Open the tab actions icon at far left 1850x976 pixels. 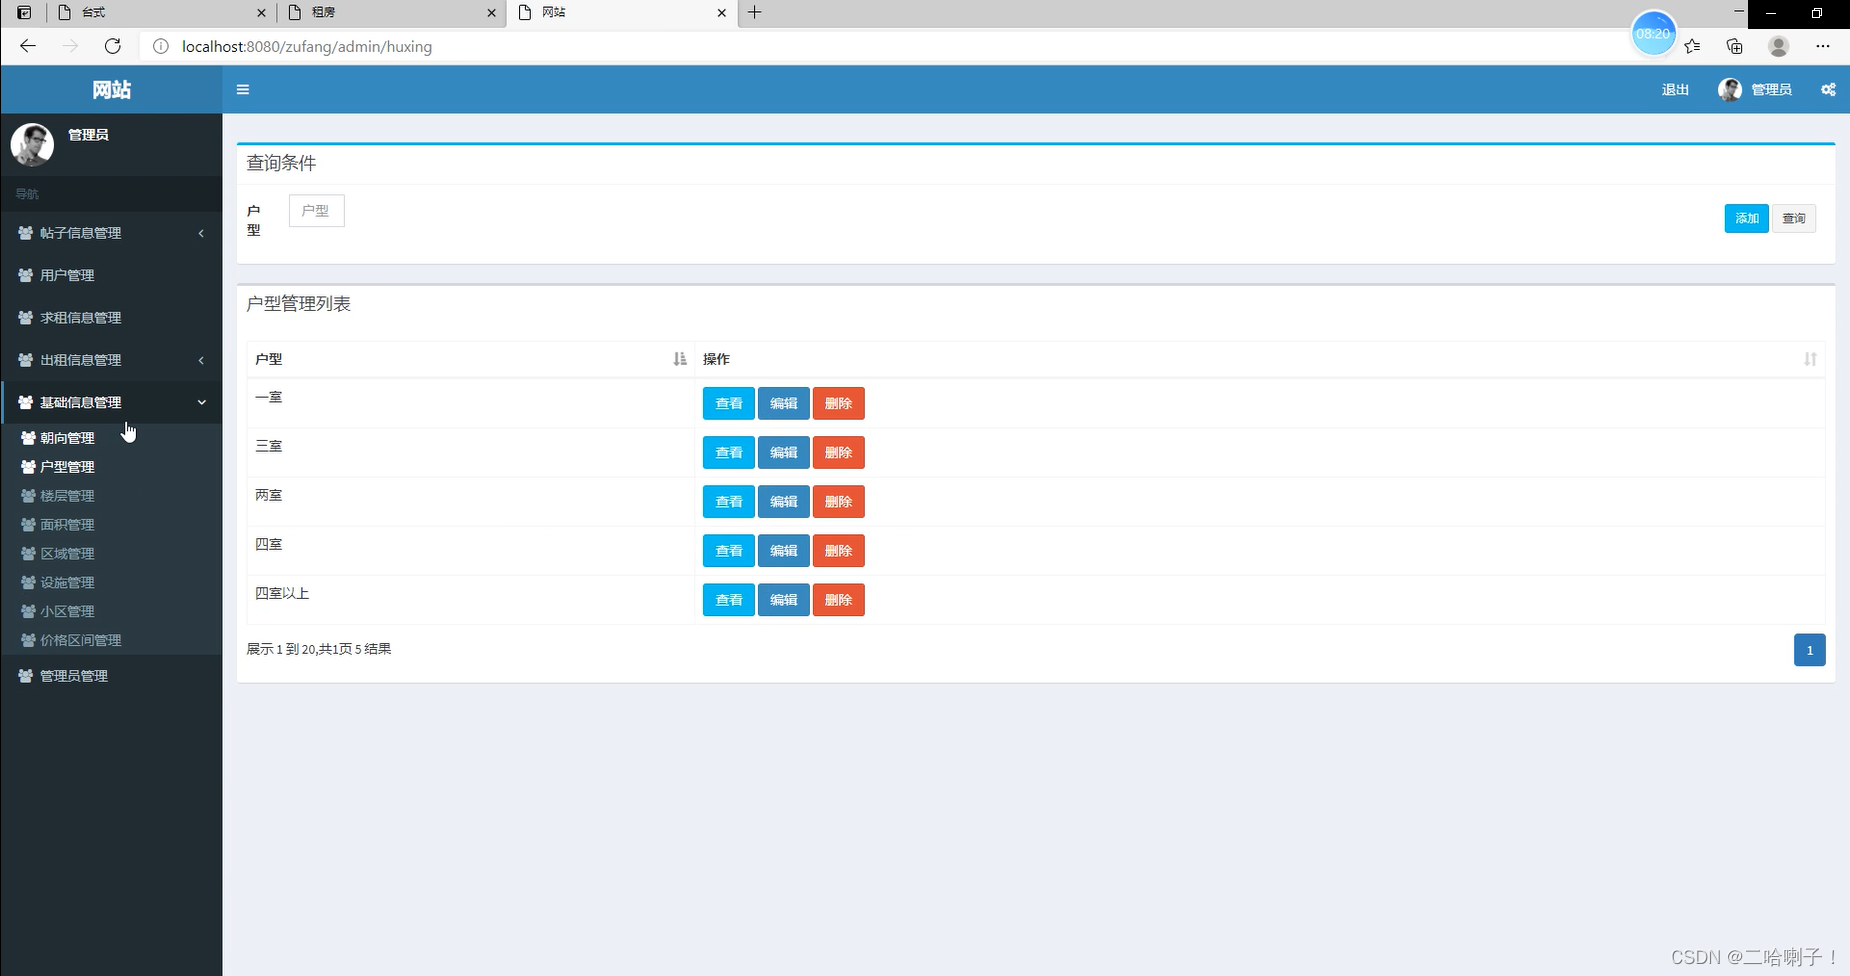pyautogui.click(x=24, y=12)
